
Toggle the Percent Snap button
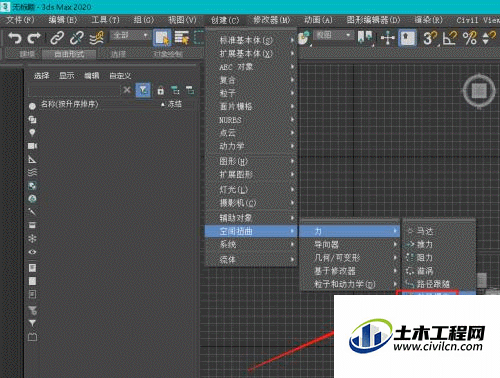point(469,38)
